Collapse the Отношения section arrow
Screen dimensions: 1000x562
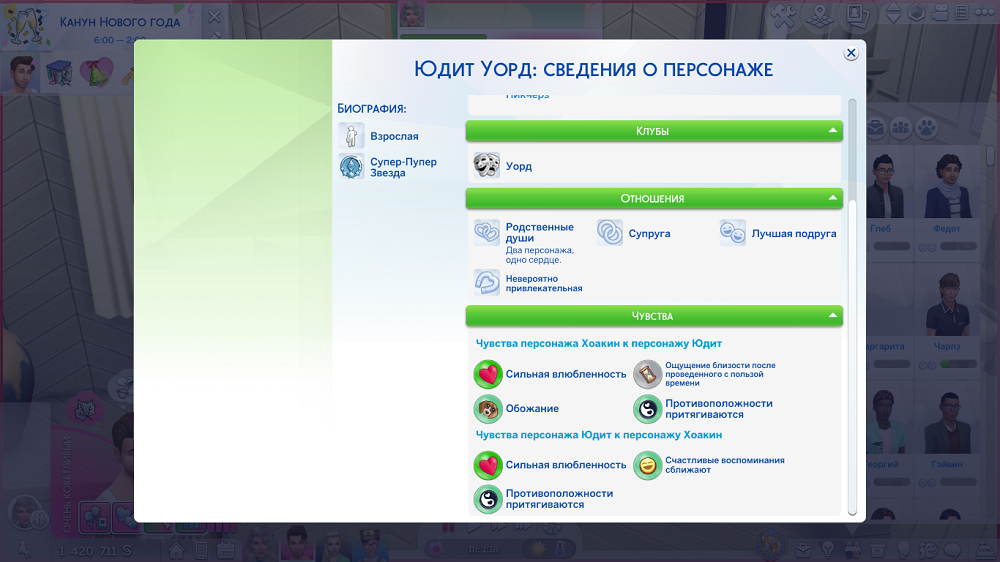[x=832, y=198]
